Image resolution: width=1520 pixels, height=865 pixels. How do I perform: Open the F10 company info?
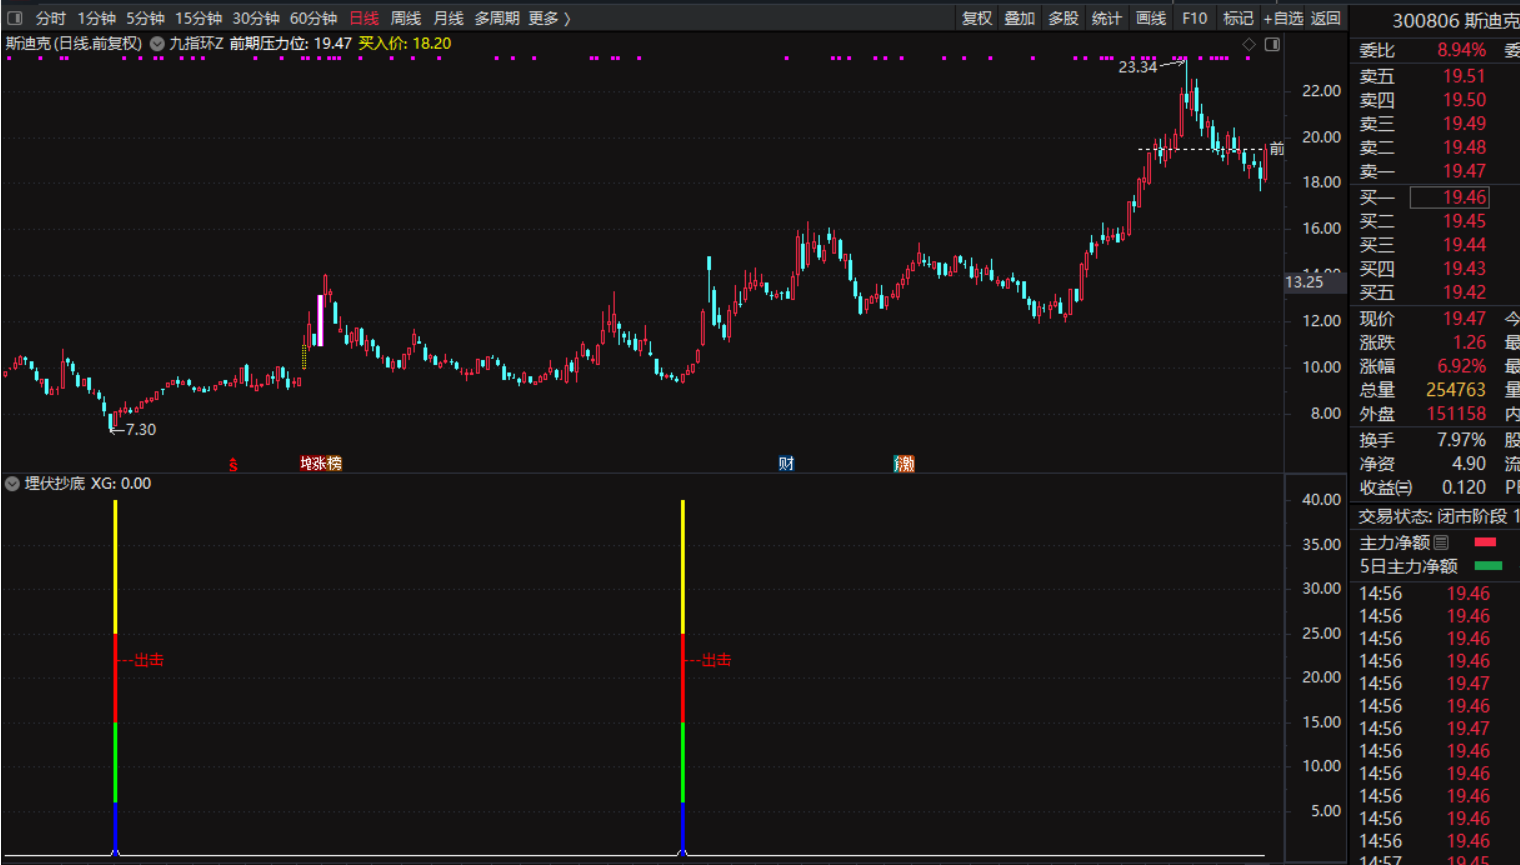1194,18
